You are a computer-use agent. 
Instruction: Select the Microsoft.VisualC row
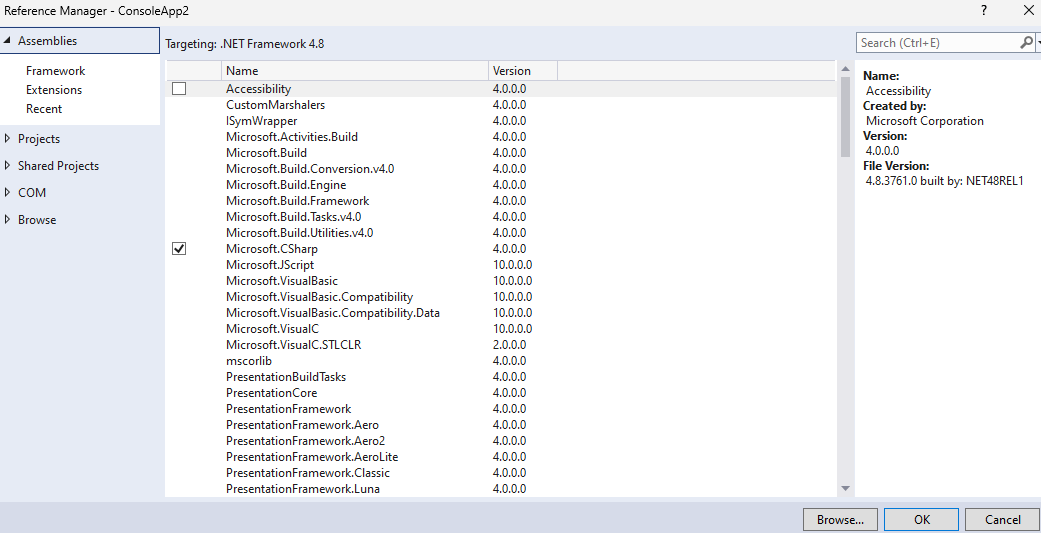500,329
